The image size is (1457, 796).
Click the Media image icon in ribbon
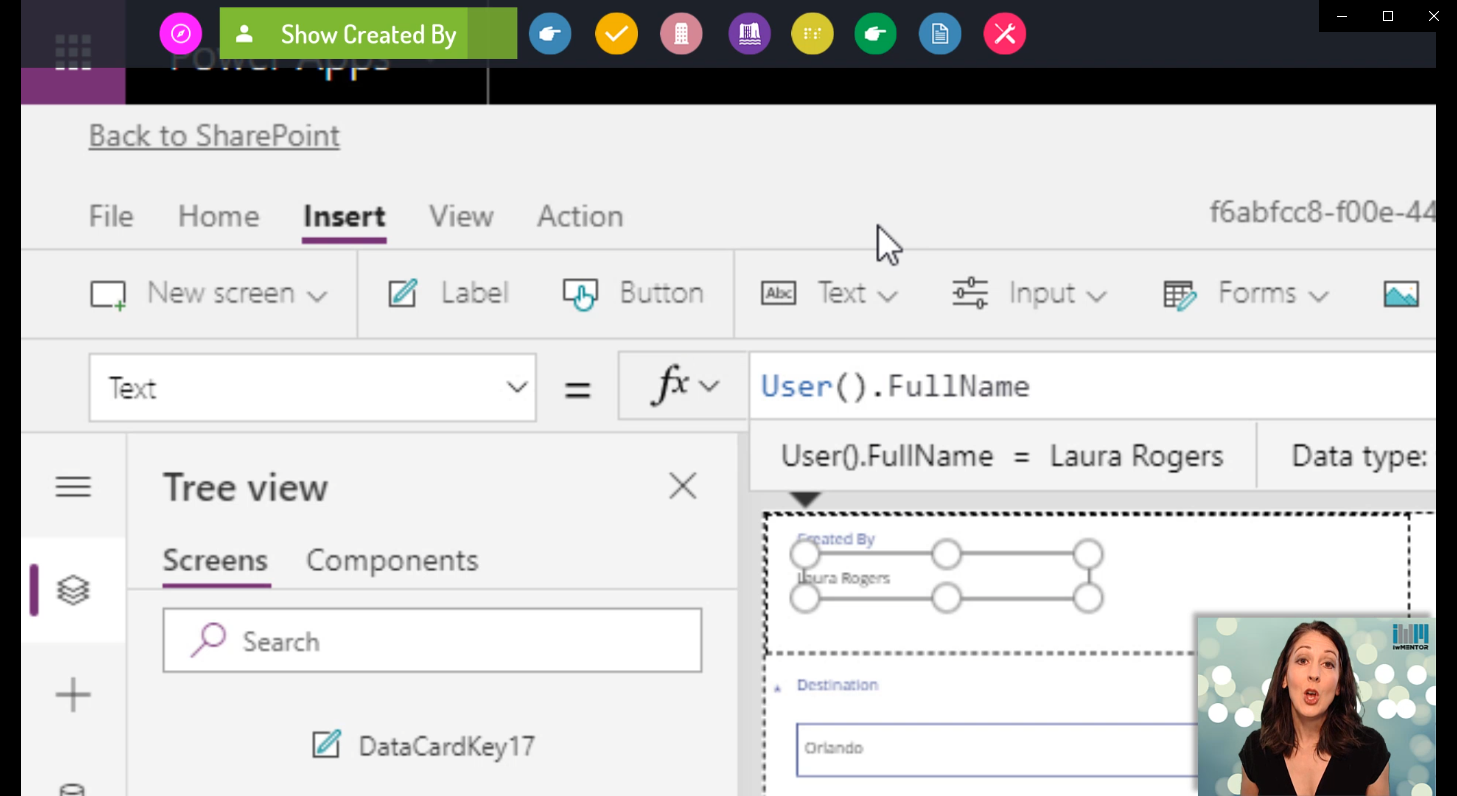[x=1401, y=294]
